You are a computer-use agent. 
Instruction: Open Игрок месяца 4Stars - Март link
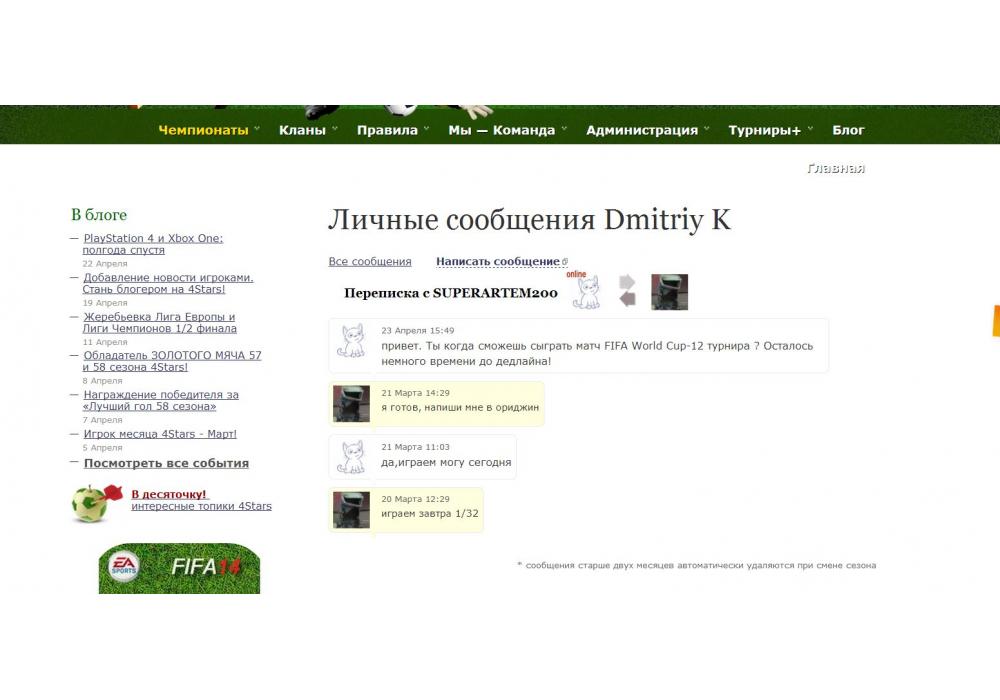160,434
